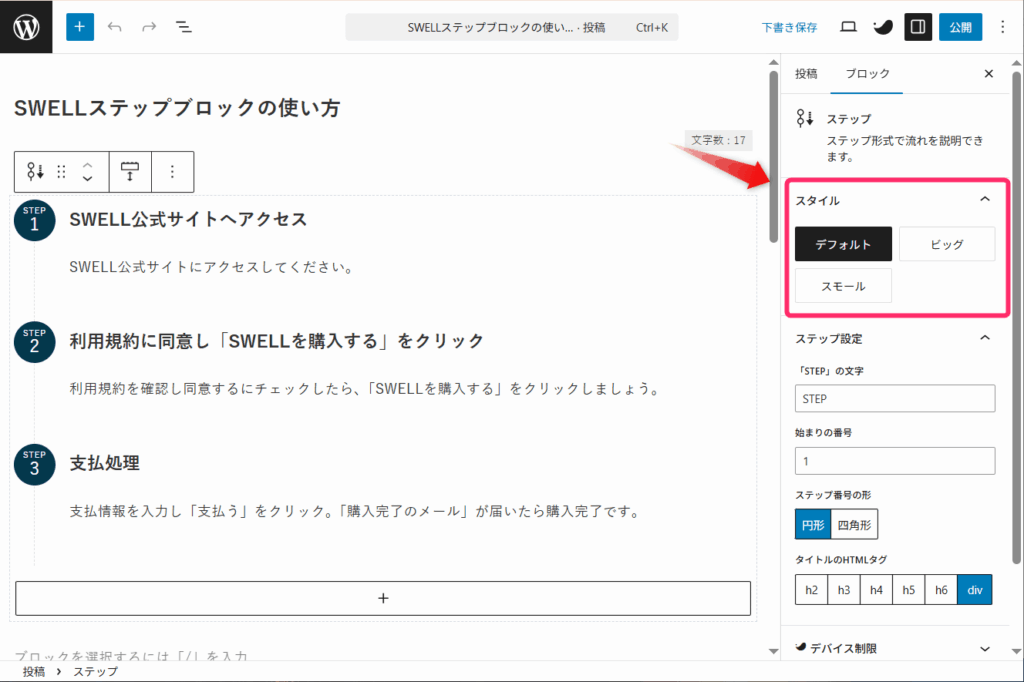Open the document overview list icon
The image size is (1024, 682).
[184, 27]
